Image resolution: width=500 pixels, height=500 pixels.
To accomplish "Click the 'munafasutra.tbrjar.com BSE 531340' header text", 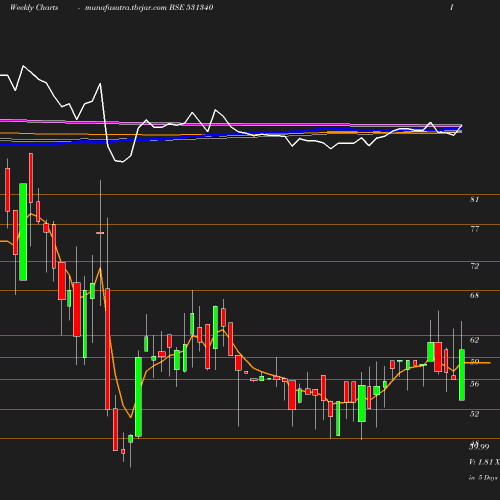I will 149,7.
